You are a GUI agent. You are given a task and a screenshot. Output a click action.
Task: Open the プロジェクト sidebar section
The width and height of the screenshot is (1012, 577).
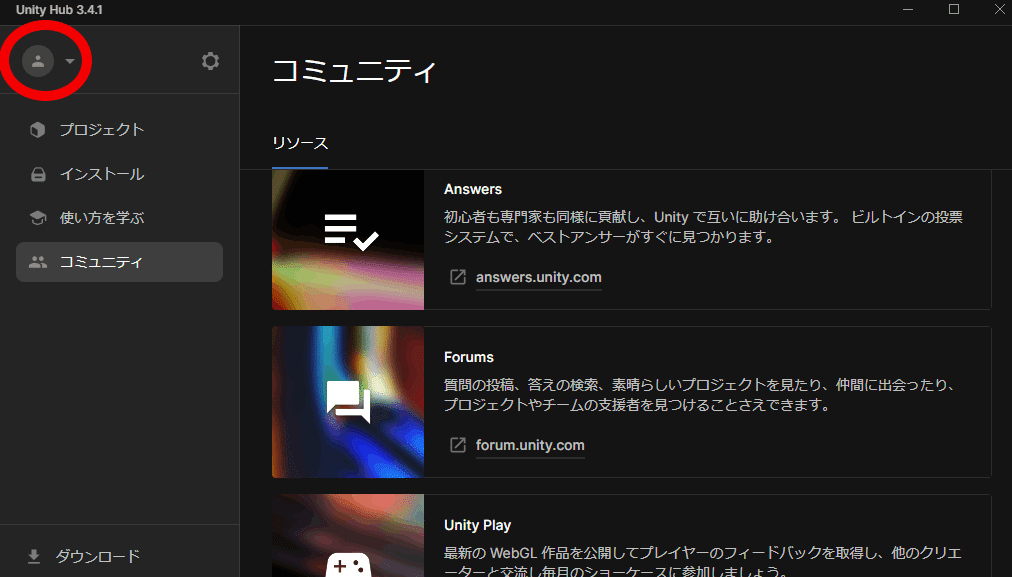click(119, 130)
